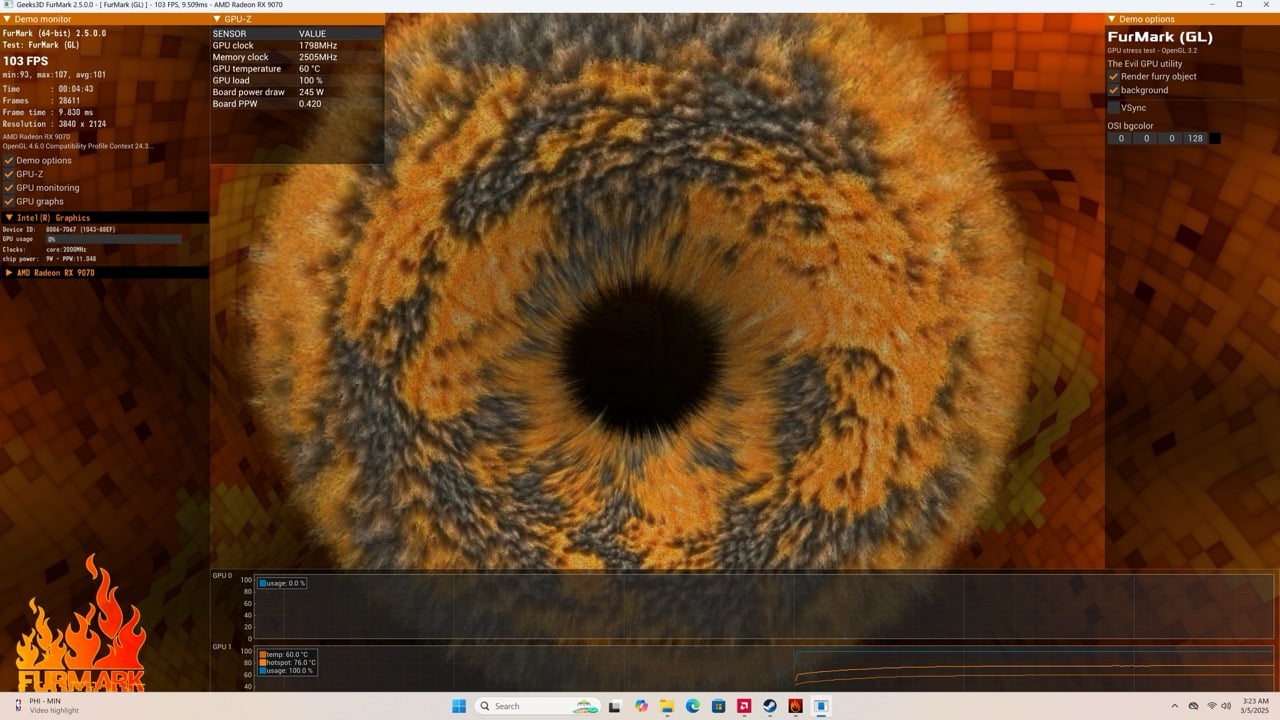Click the OSI bgcolor swatch

[1215, 138]
